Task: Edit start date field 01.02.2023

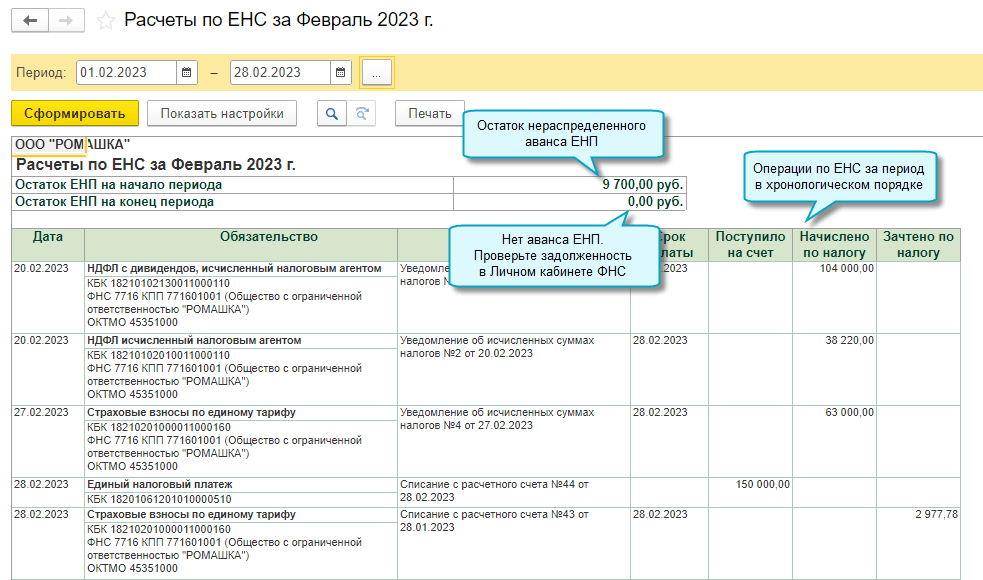Action: pos(125,73)
